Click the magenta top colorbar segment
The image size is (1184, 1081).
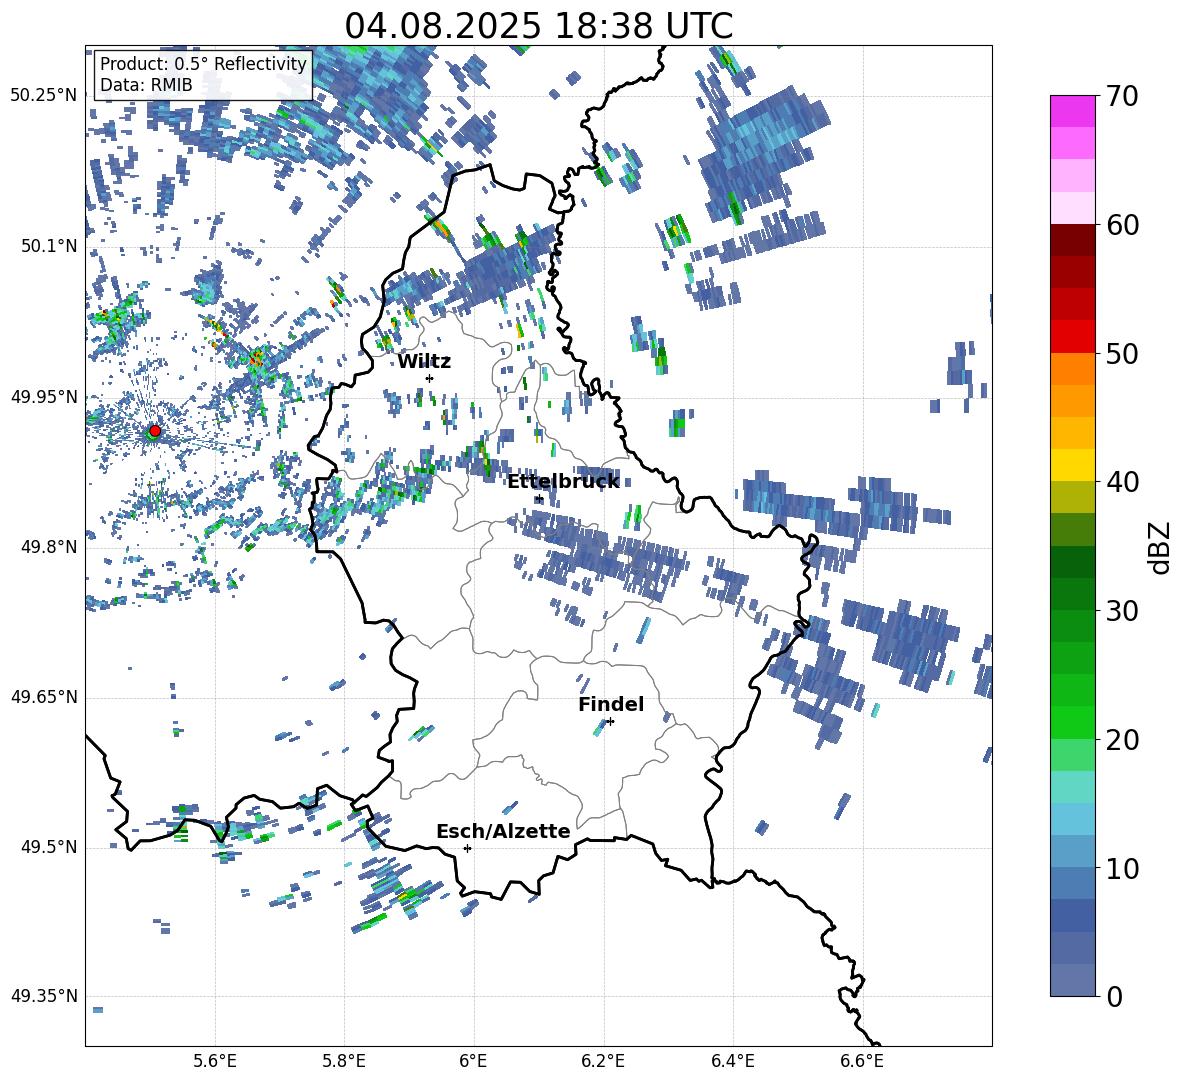coord(1073,112)
